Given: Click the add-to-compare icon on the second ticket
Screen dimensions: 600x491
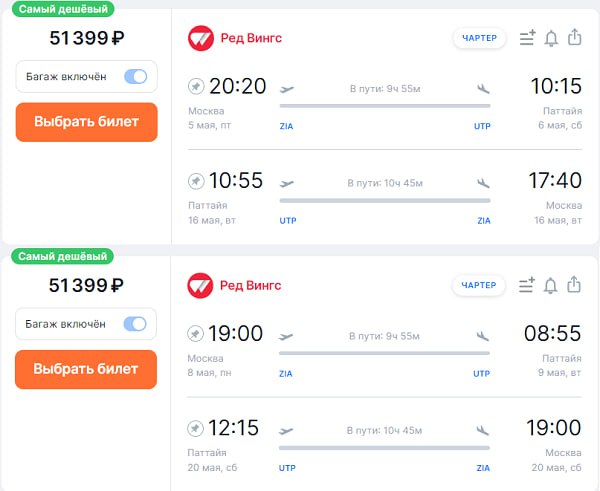Looking at the screenshot, I should pyautogui.click(x=528, y=285).
